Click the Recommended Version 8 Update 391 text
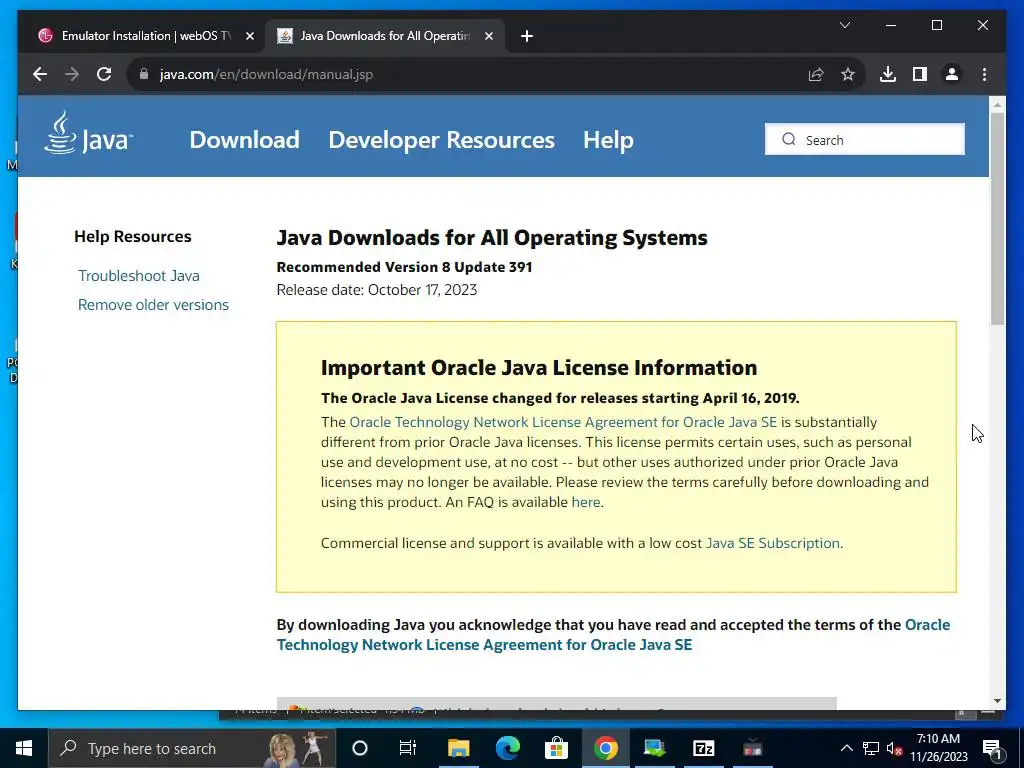 click(404, 267)
